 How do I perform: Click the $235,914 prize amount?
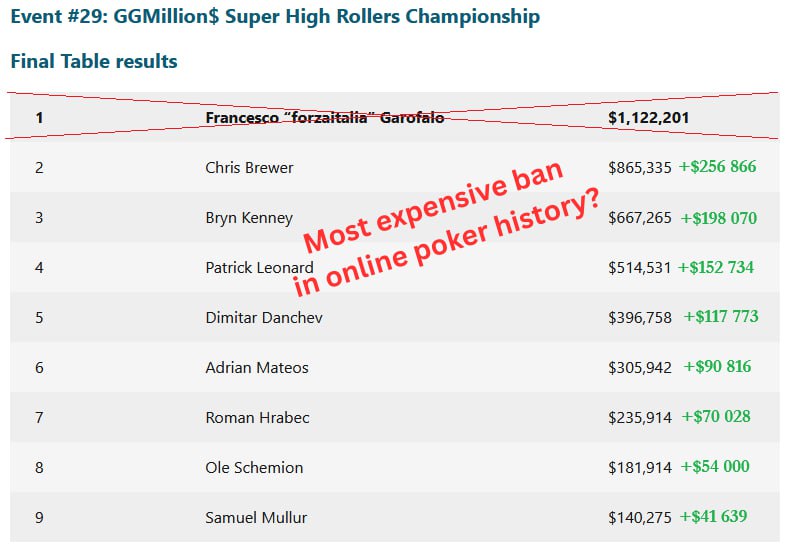tap(640, 418)
